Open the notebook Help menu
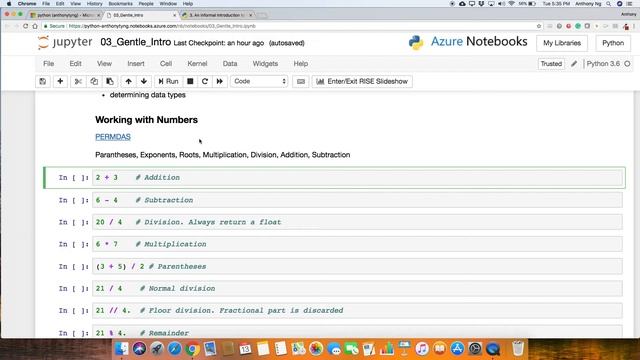The width and height of the screenshot is (640, 360). click(x=301, y=64)
